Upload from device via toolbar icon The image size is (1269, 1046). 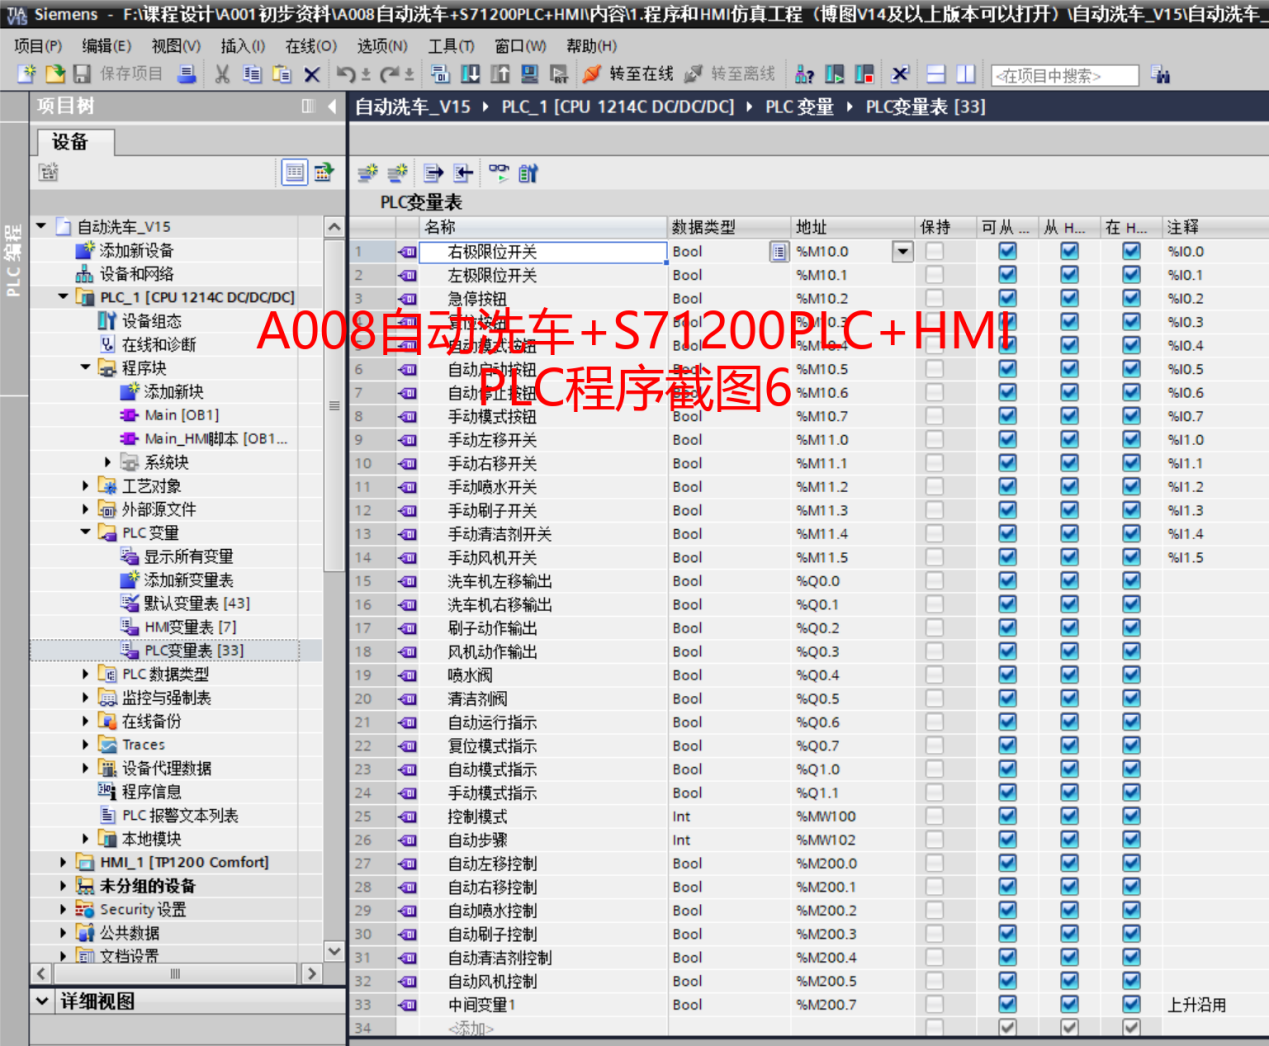[x=500, y=74]
